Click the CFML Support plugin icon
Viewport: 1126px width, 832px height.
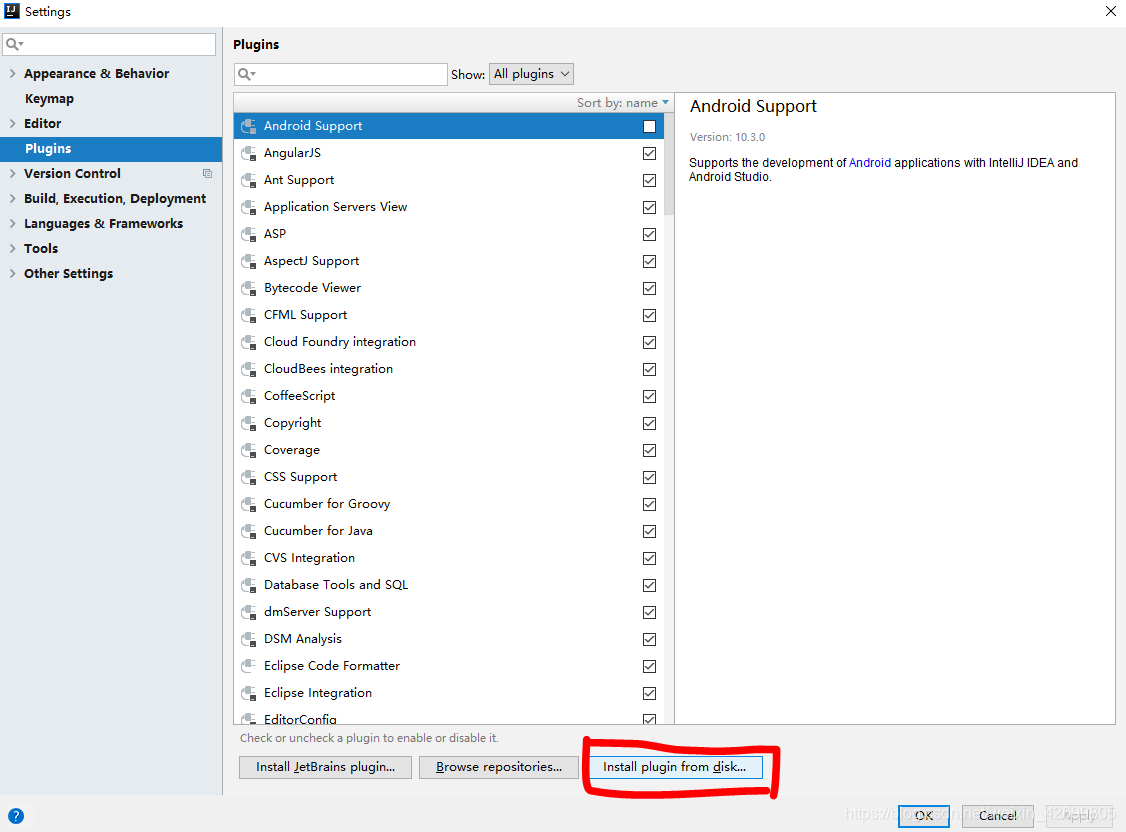(x=249, y=315)
